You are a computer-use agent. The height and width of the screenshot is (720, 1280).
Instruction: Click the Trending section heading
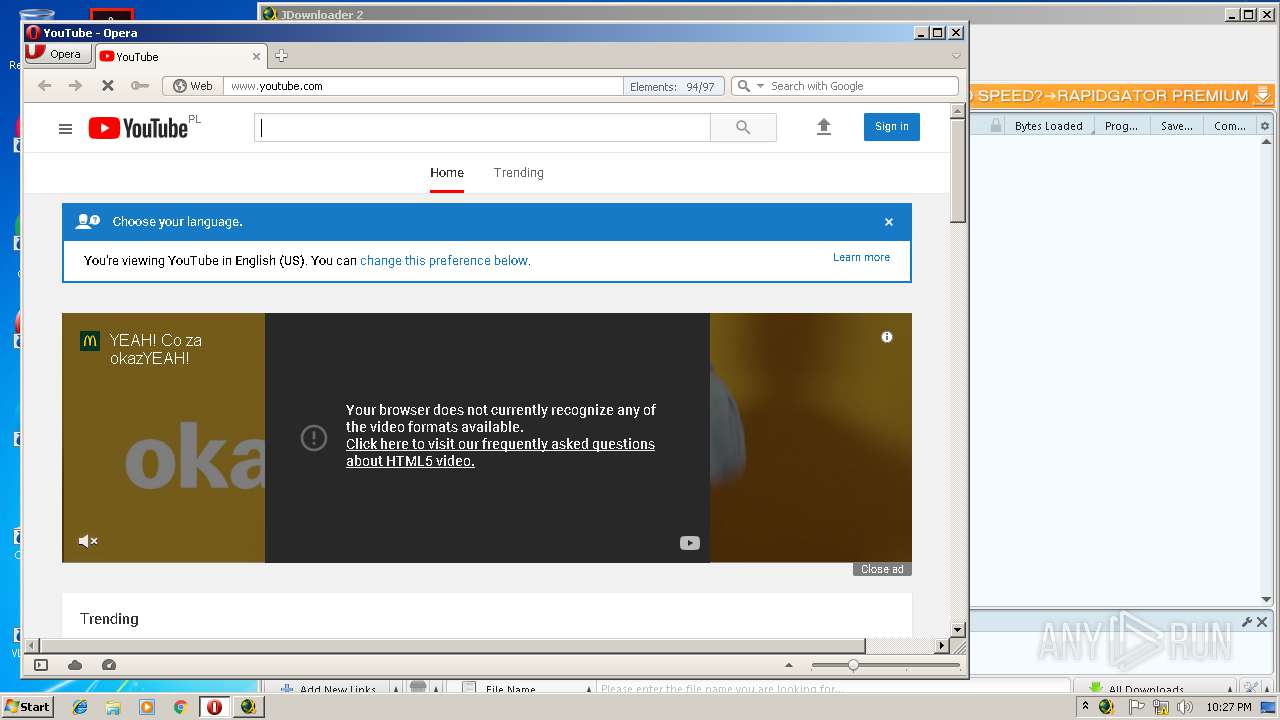coord(109,619)
